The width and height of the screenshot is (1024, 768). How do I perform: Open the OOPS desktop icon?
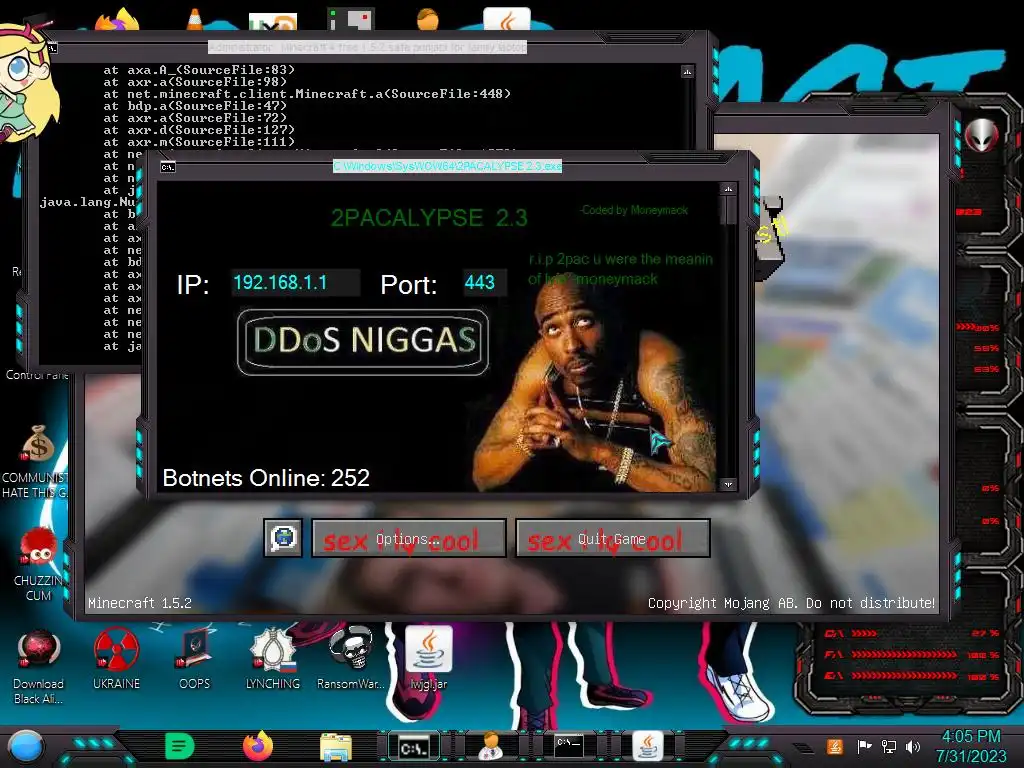pos(195,658)
